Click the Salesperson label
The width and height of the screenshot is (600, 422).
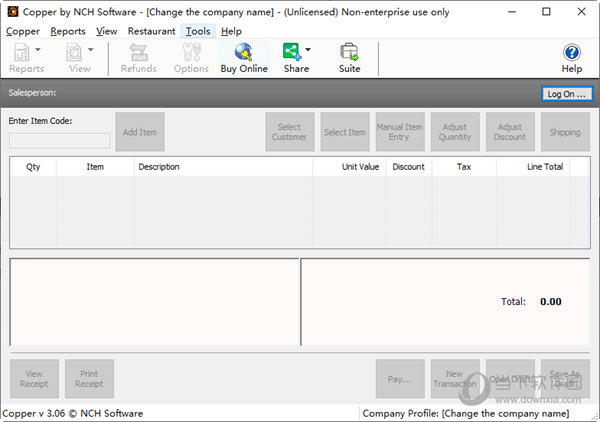point(32,93)
